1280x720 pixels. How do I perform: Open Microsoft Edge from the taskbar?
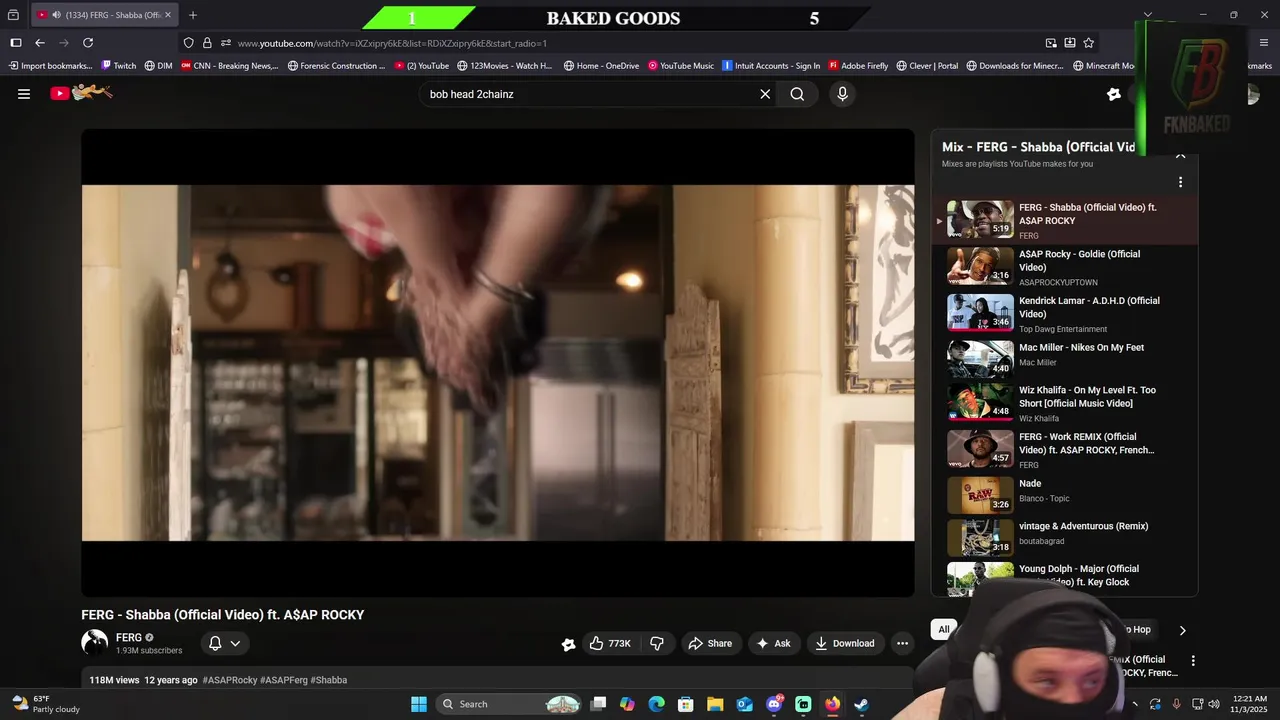656,704
